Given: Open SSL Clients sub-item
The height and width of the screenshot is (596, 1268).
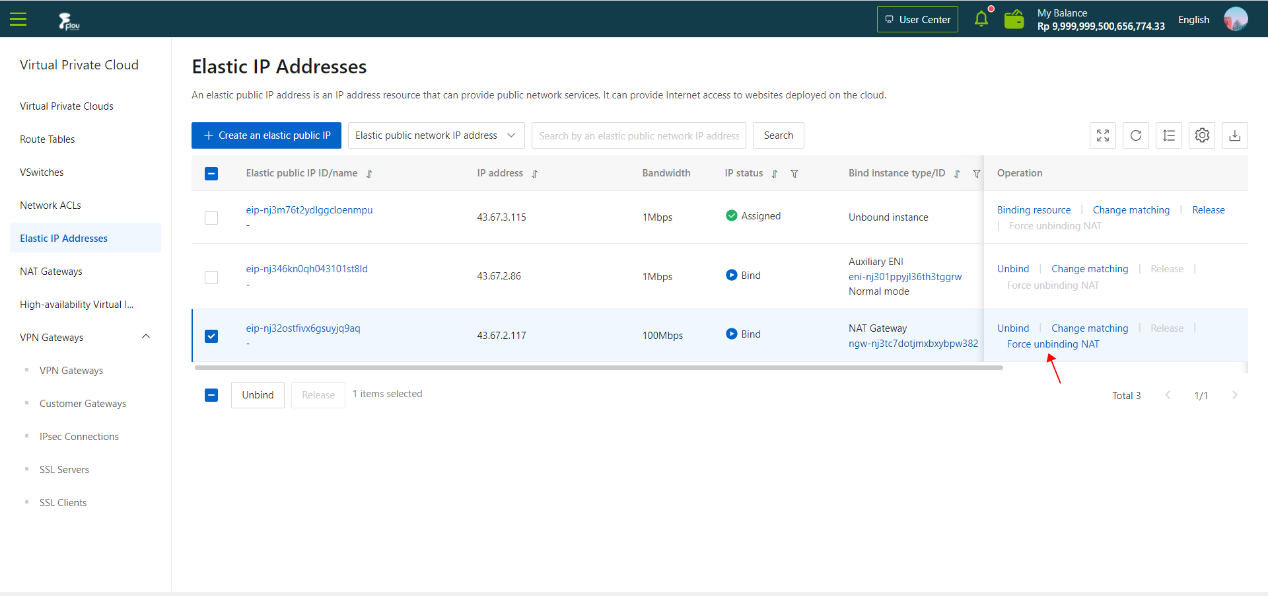Looking at the screenshot, I should [63, 502].
